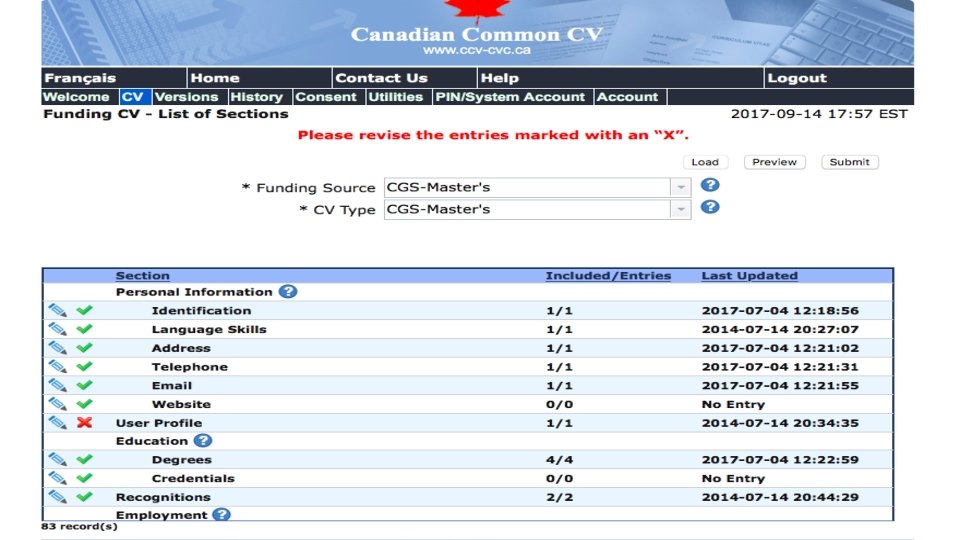The width and height of the screenshot is (960, 540).
Task: Click the green checkmark beside Website
Action: tap(84, 403)
